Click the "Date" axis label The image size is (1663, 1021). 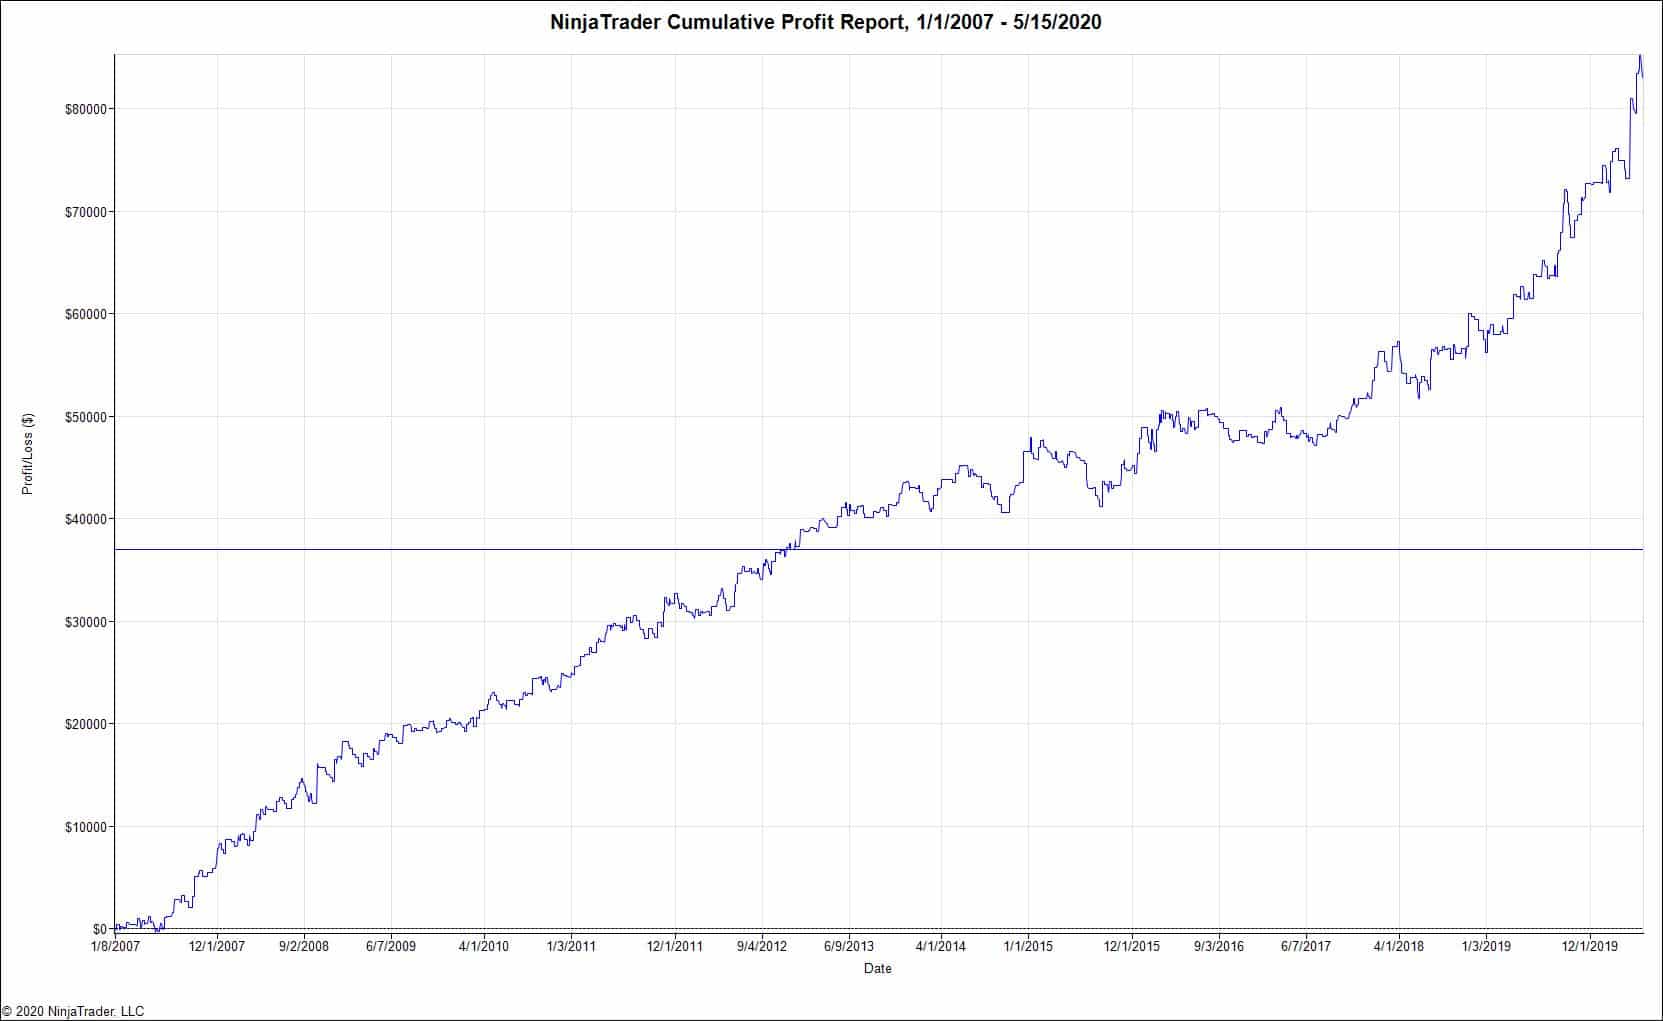(878, 968)
